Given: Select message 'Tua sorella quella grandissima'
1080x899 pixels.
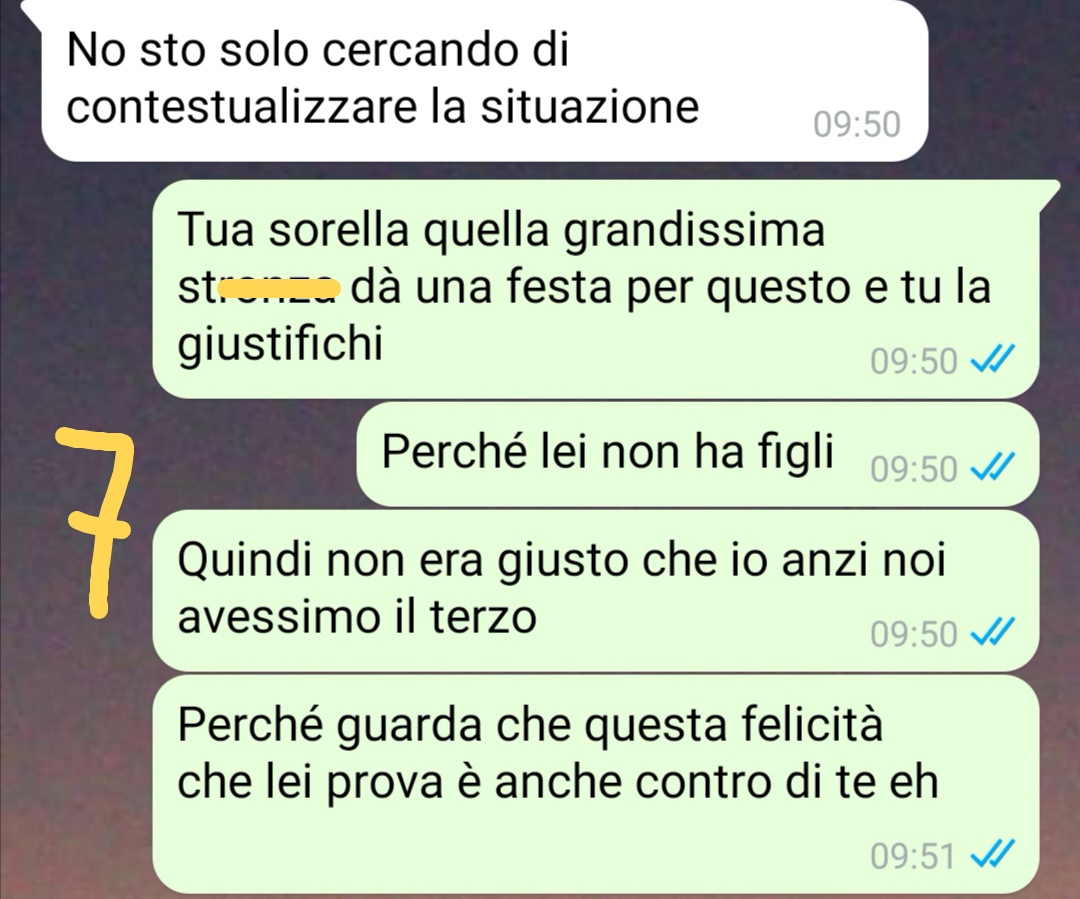Looking at the screenshot, I should click(596, 289).
